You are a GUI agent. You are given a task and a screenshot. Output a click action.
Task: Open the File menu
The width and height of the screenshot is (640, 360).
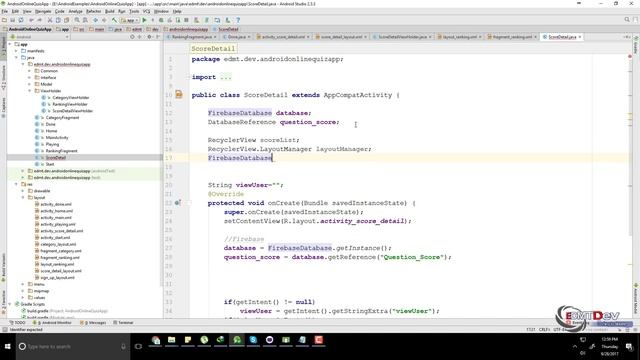click(5, 11)
